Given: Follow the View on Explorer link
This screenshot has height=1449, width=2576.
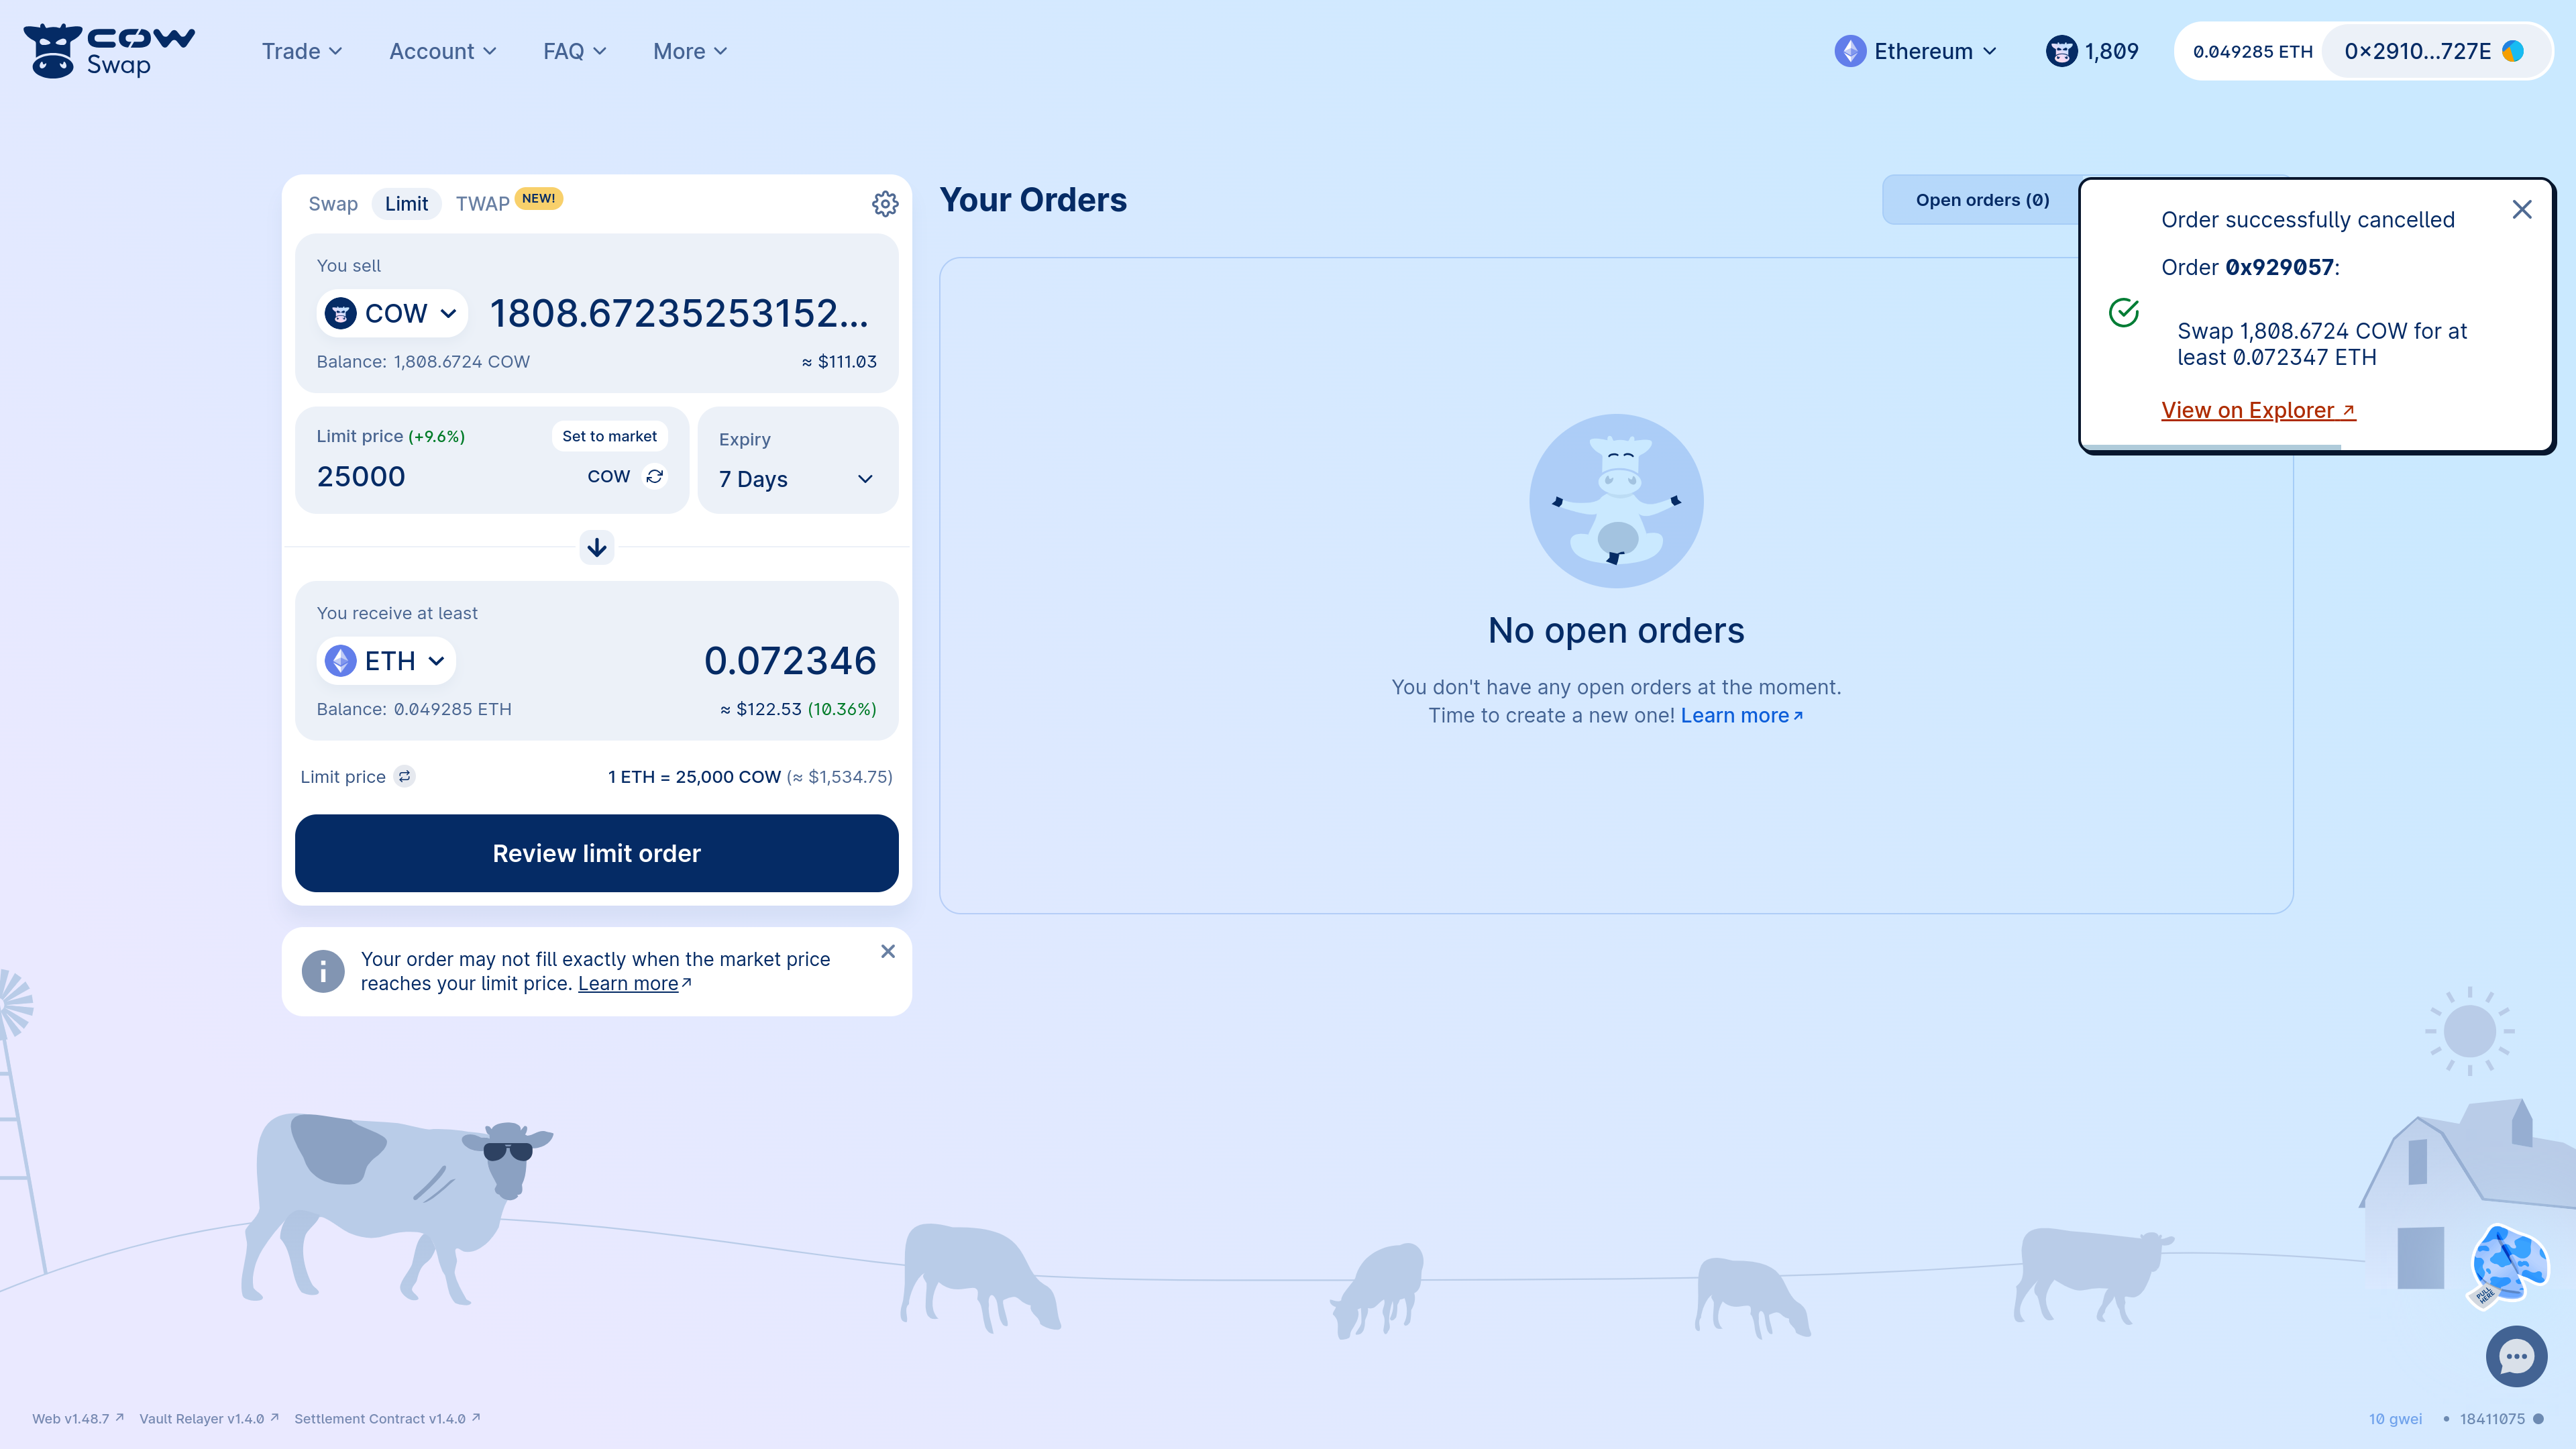Looking at the screenshot, I should [2257, 410].
